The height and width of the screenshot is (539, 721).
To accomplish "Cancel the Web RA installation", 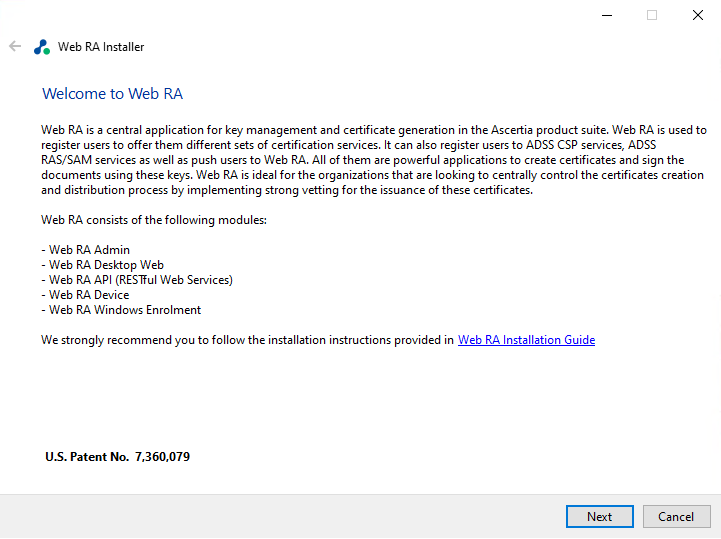I will tap(676, 517).
